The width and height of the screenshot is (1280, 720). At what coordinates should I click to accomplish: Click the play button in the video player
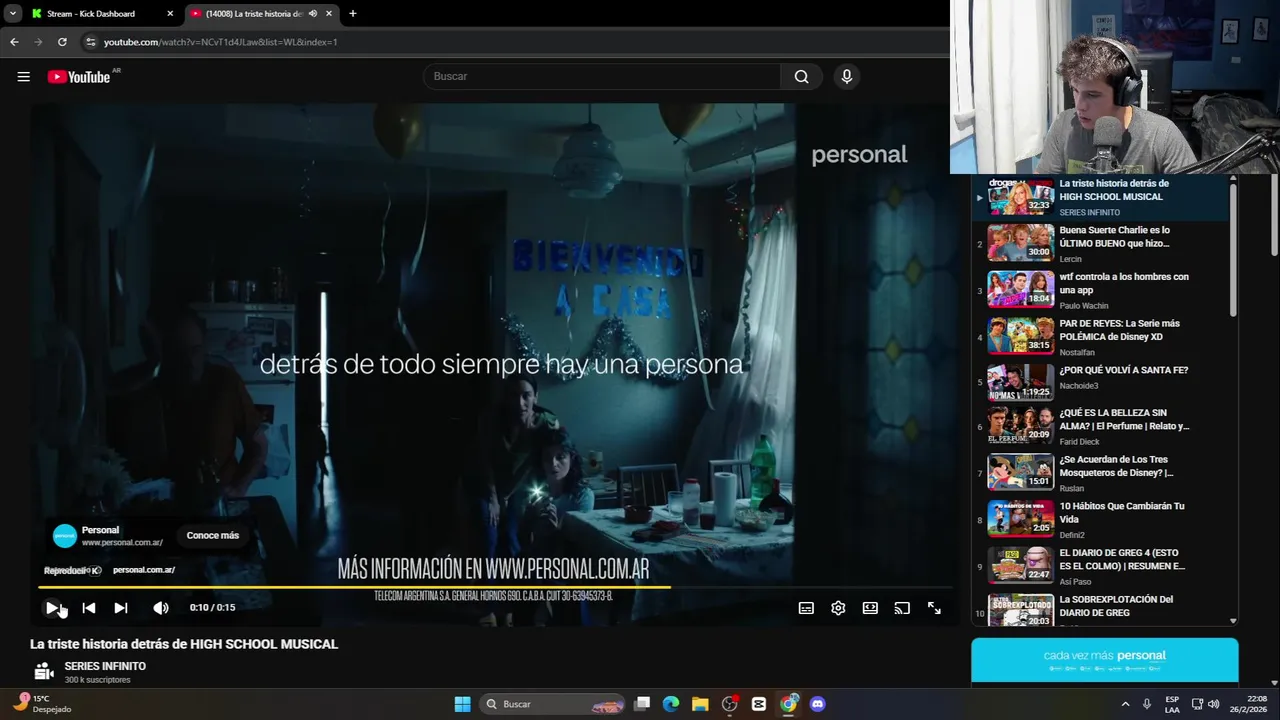[x=52, y=607]
